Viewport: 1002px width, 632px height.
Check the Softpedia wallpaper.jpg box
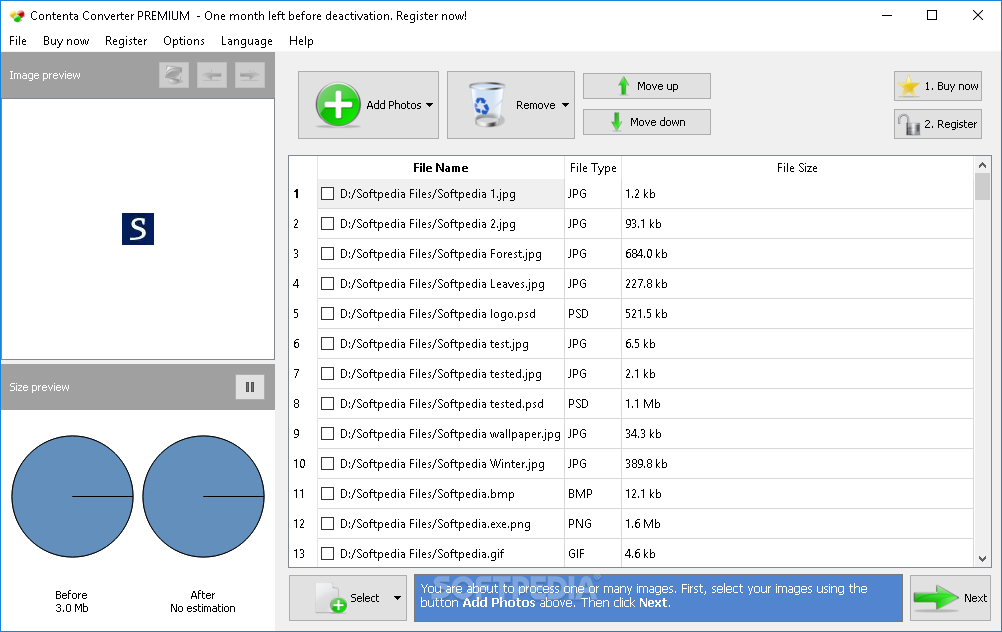[327, 434]
